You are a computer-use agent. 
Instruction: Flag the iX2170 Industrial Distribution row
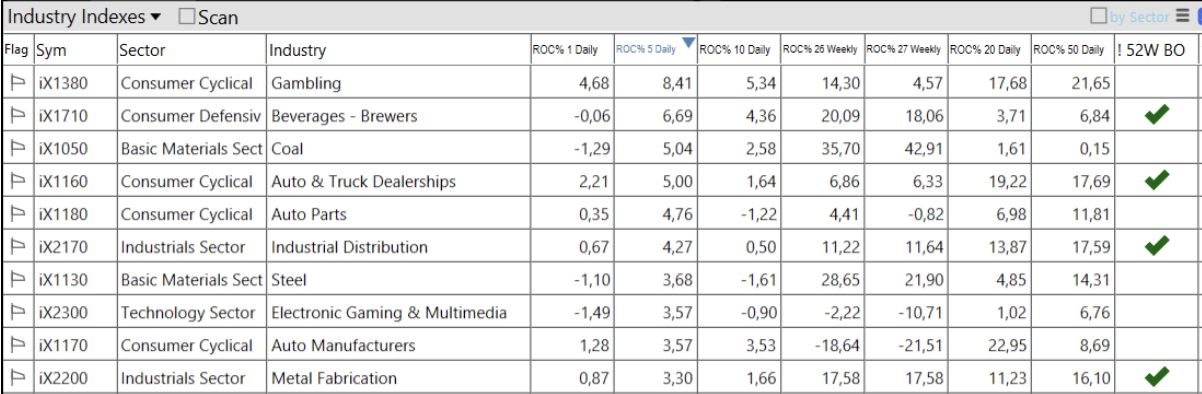point(16,247)
